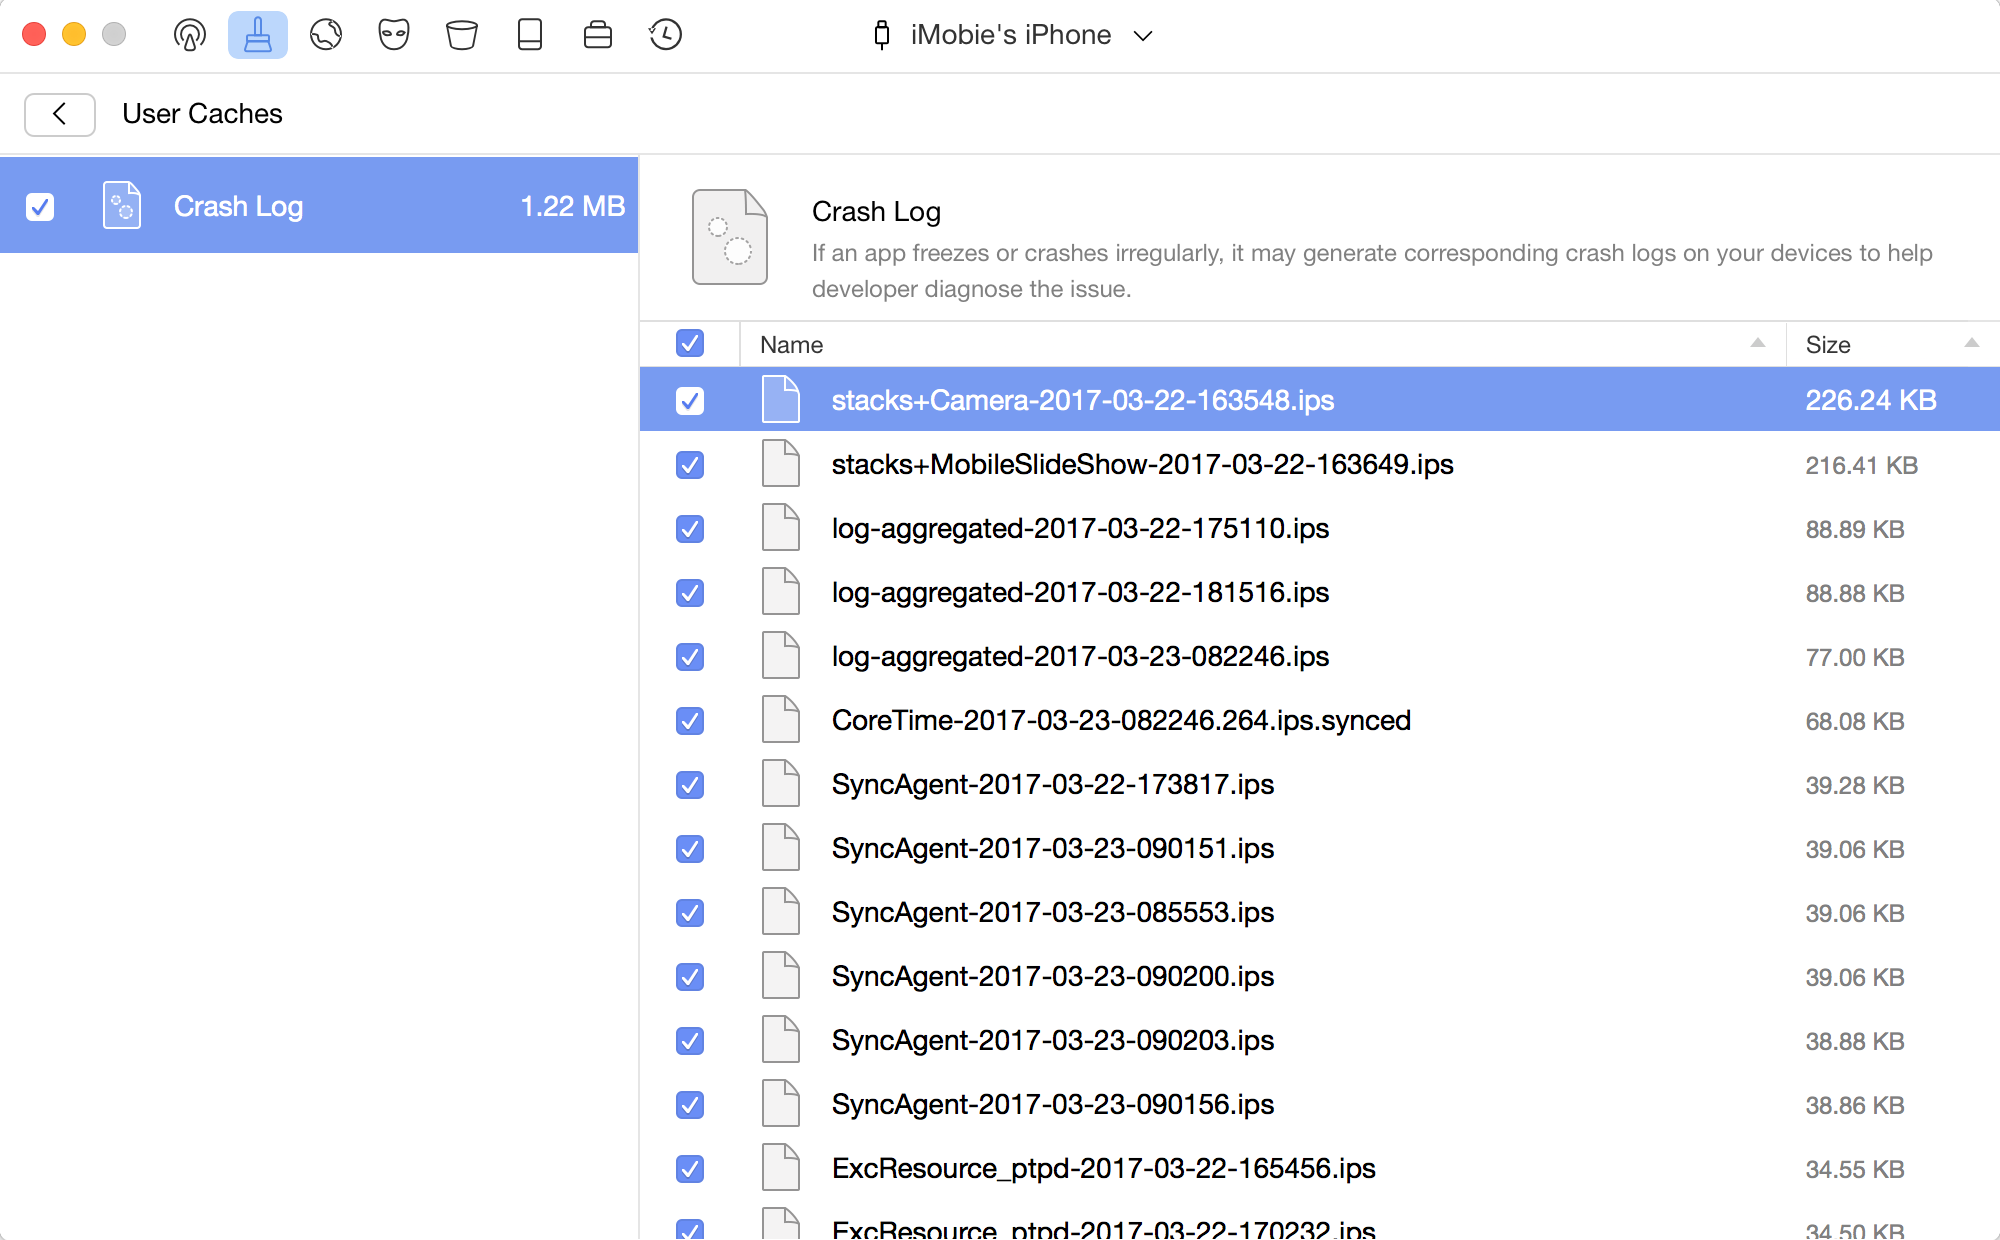Open the Toolbox briefcase icon
The height and width of the screenshot is (1240, 2000).
pyautogui.click(x=597, y=34)
